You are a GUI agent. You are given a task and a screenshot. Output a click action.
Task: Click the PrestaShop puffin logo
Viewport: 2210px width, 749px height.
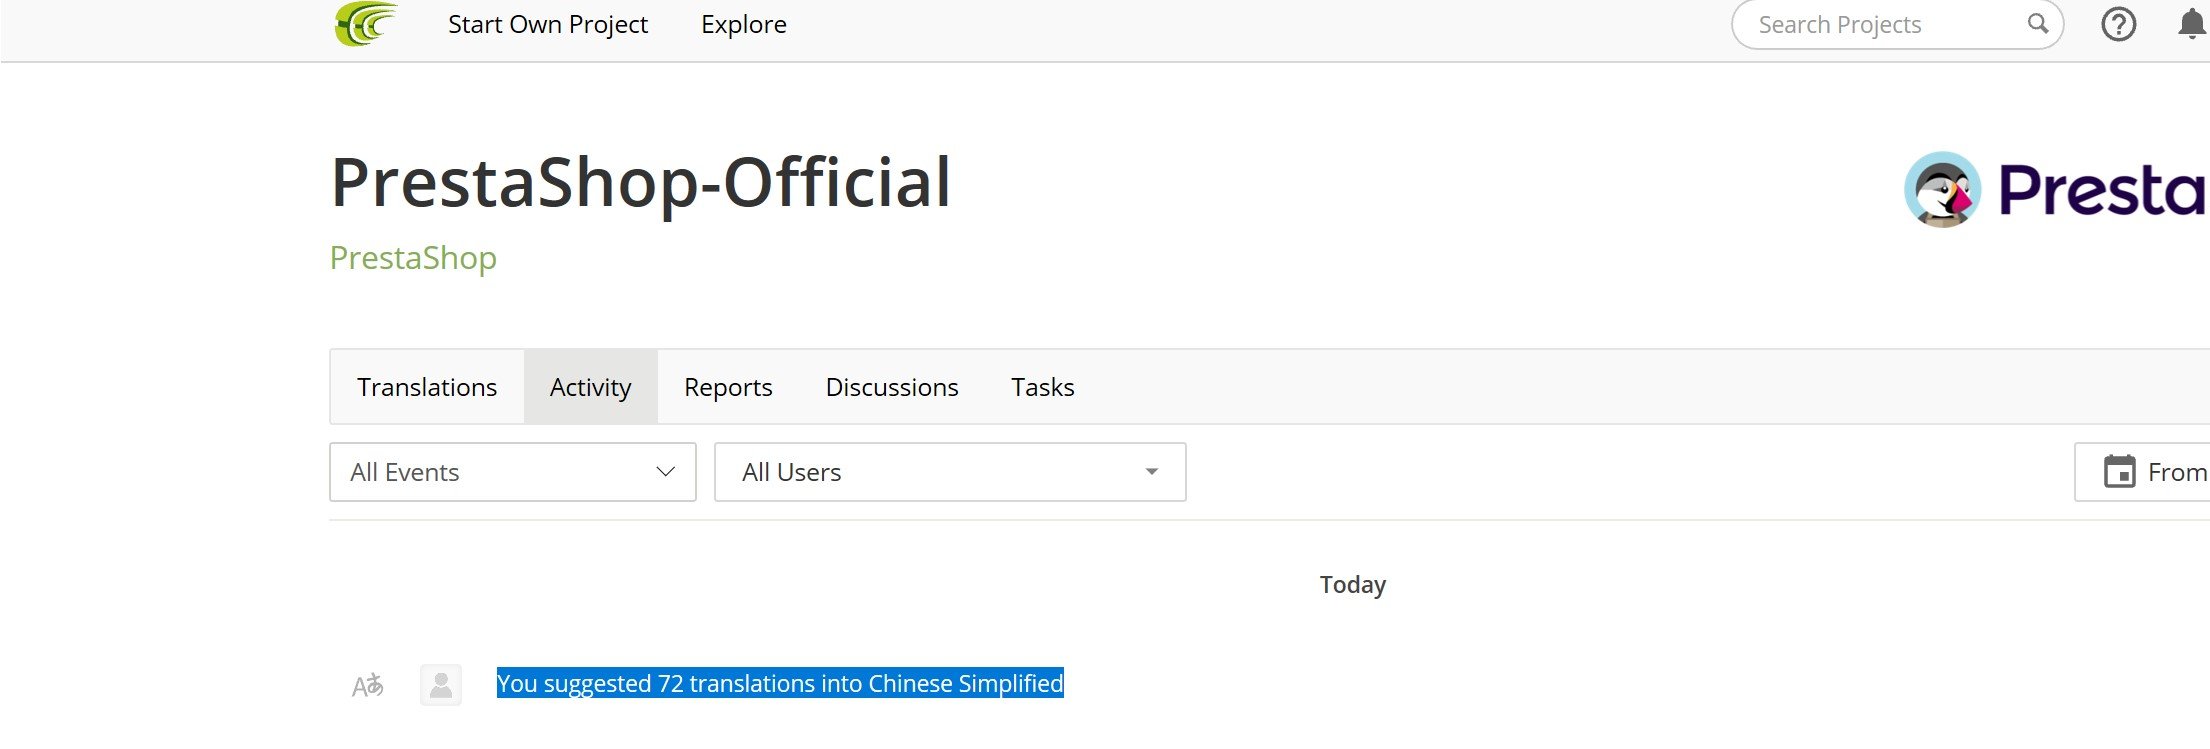coord(1942,189)
